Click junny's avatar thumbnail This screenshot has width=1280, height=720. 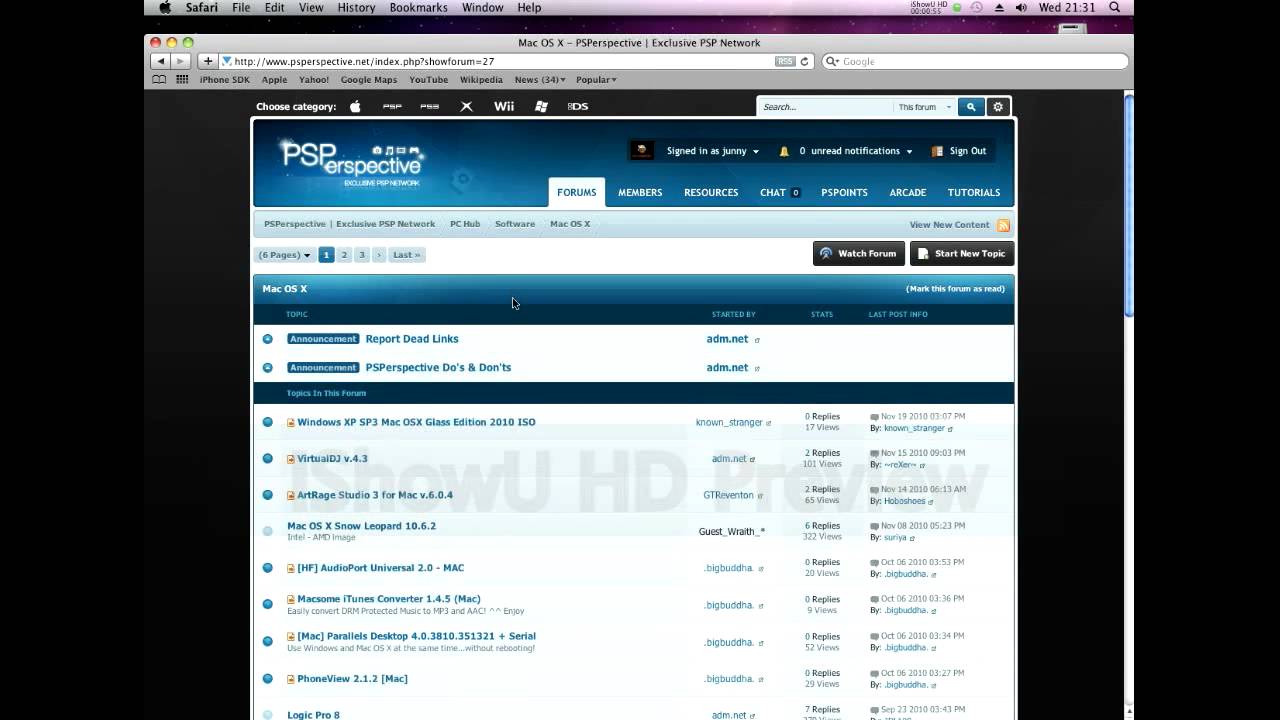642,151
